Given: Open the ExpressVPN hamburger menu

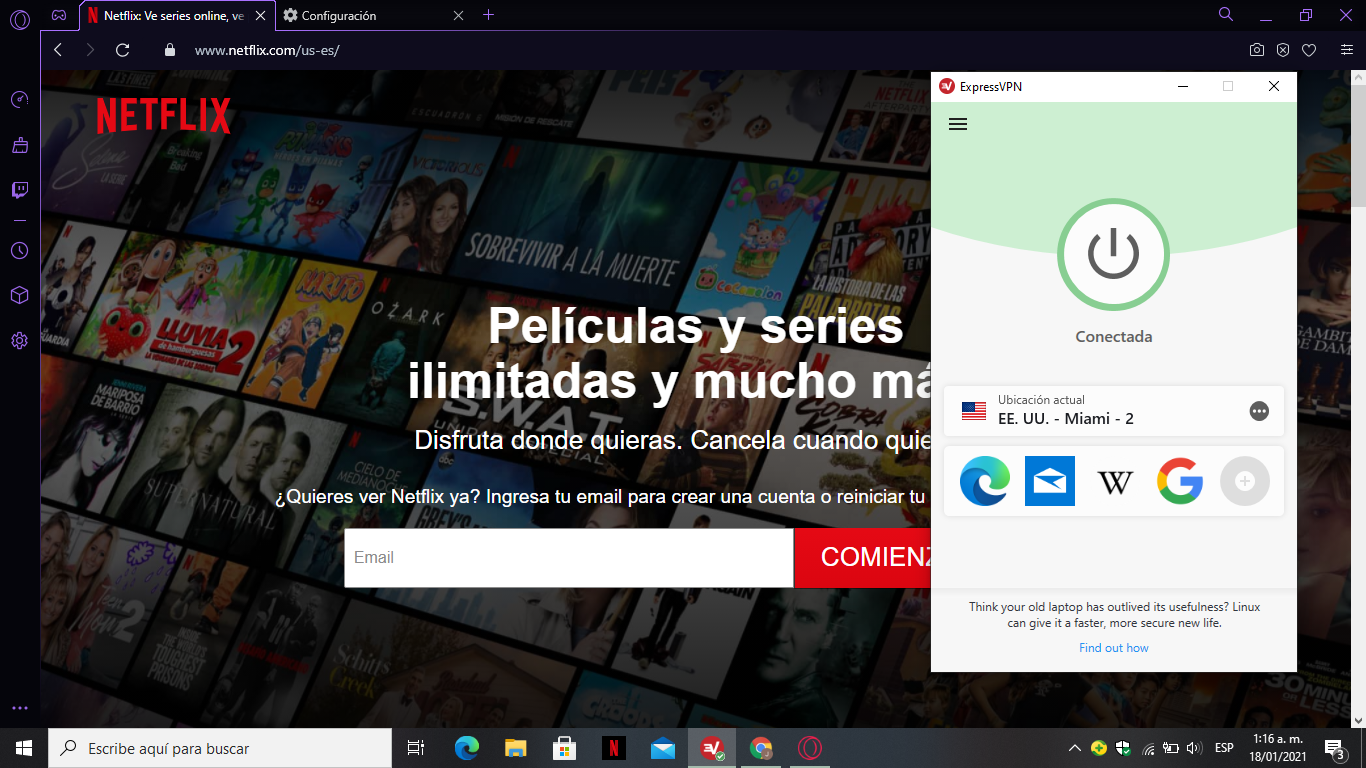Looking at the screenshot, I should [x=958, y=124].
